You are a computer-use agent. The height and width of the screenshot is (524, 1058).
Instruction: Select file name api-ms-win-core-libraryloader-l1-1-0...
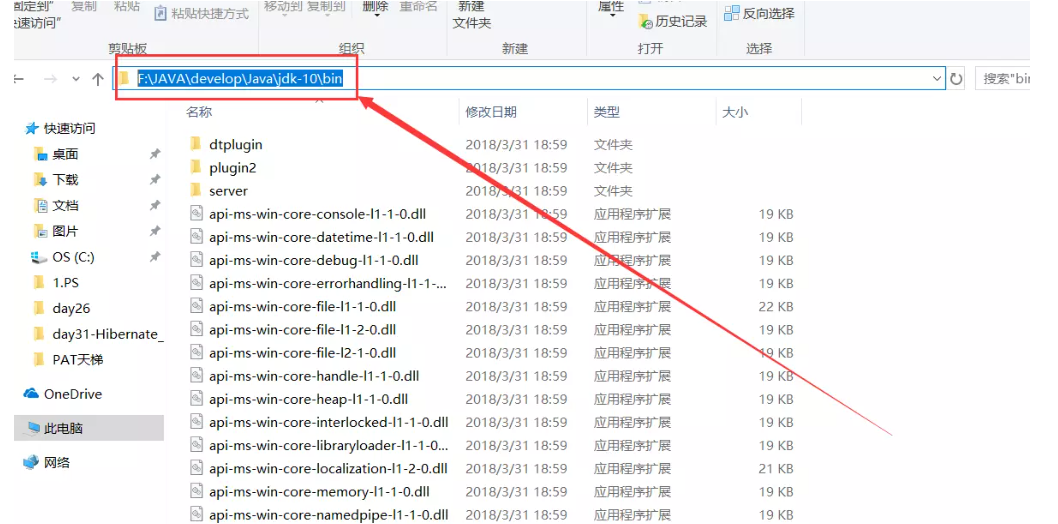click(329, 445)
